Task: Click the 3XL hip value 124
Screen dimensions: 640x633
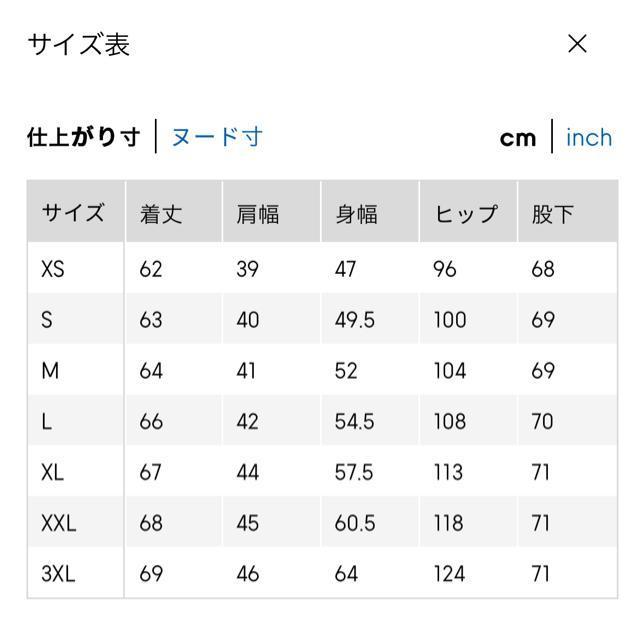Action: (450, 574)
